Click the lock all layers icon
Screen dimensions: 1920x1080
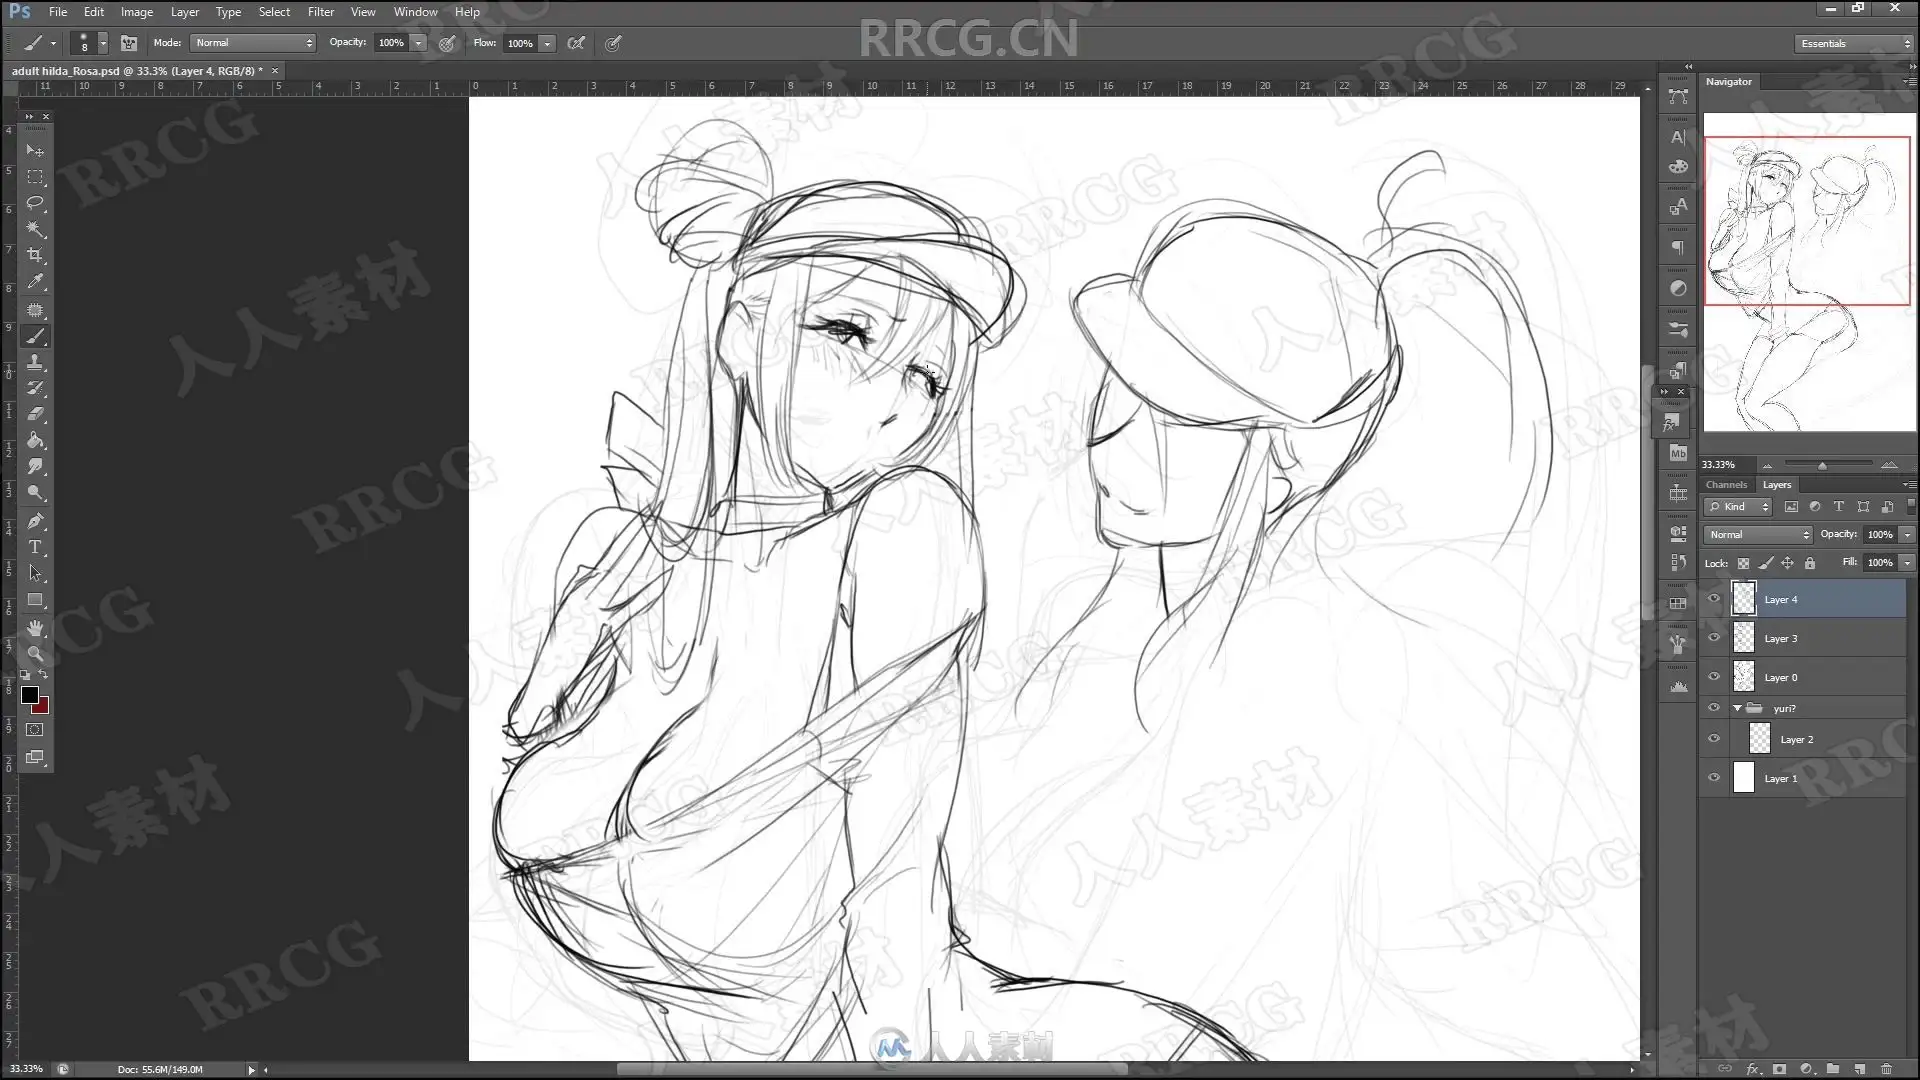coord(1809,563)
